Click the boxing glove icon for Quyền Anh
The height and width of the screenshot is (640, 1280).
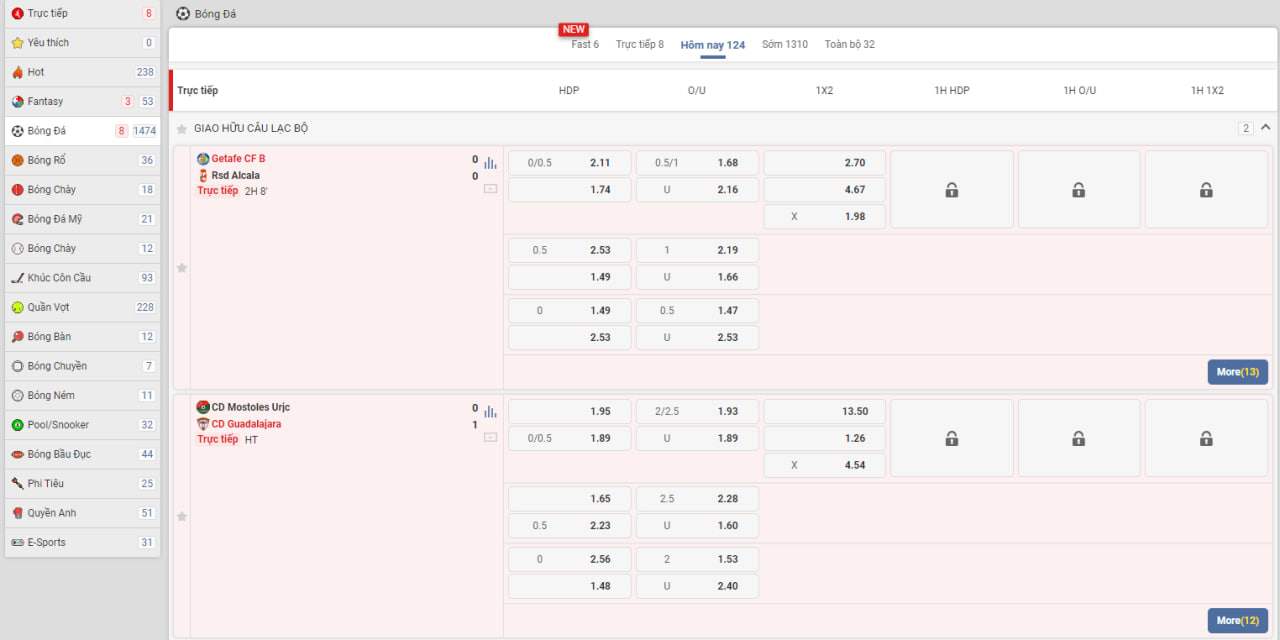point(17,513)
